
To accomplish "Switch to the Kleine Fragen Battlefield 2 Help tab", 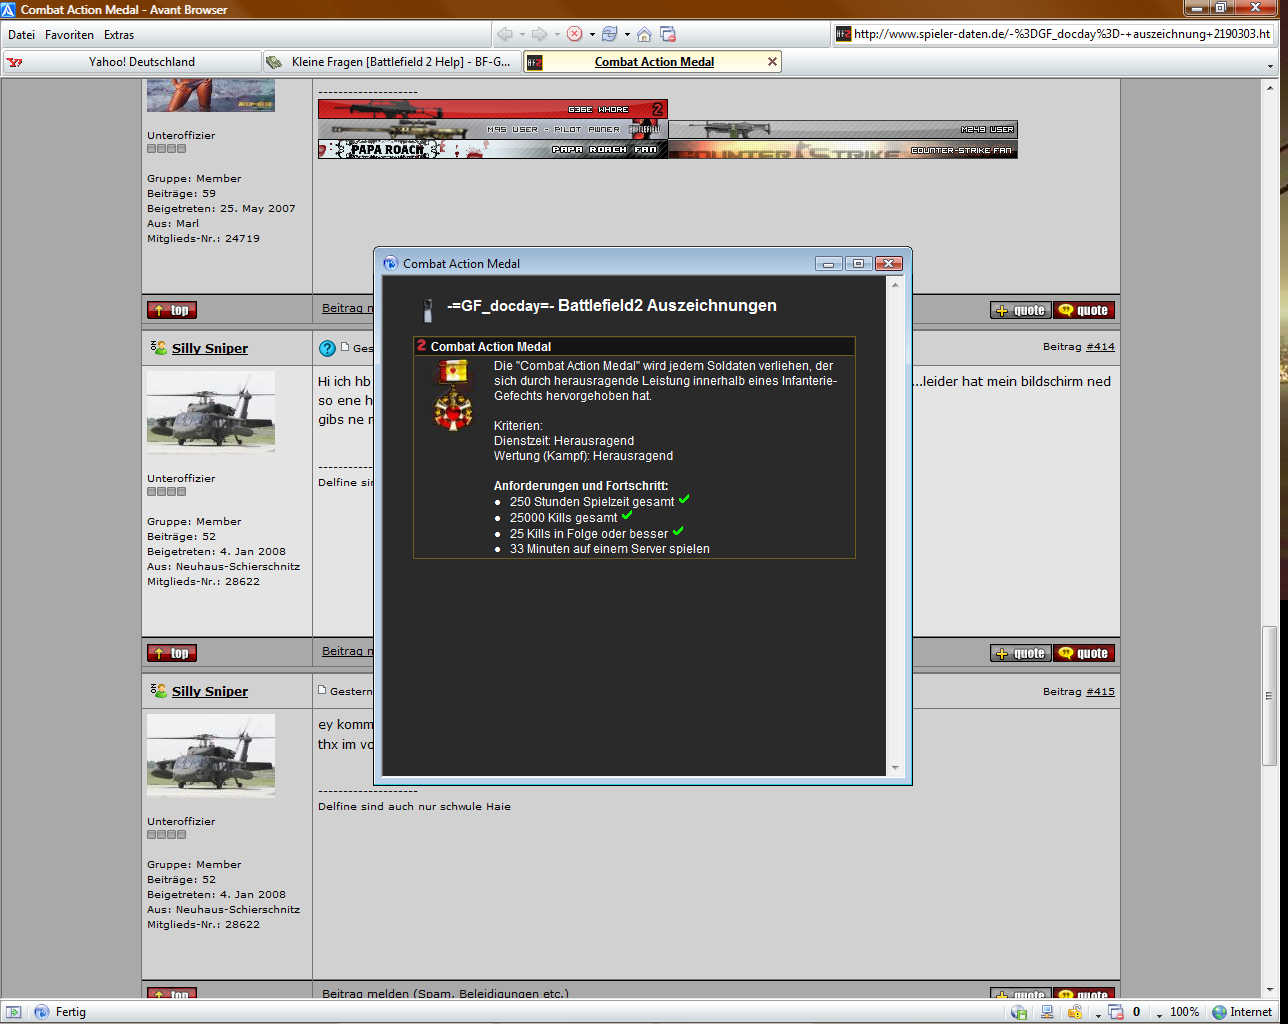I will point(391,62).
